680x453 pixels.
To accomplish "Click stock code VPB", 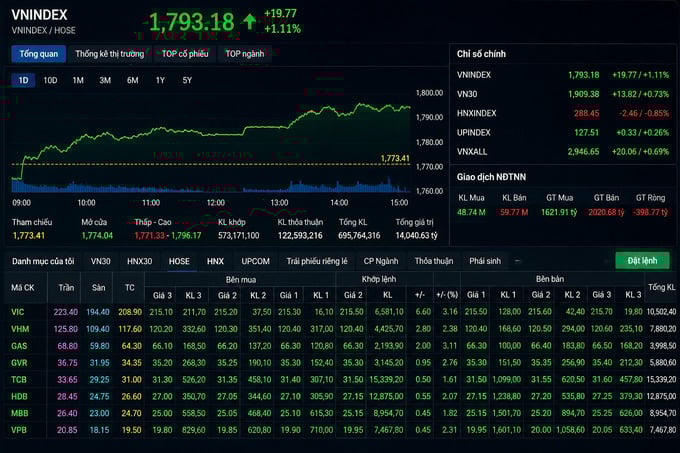I will [x=19, y=430].
